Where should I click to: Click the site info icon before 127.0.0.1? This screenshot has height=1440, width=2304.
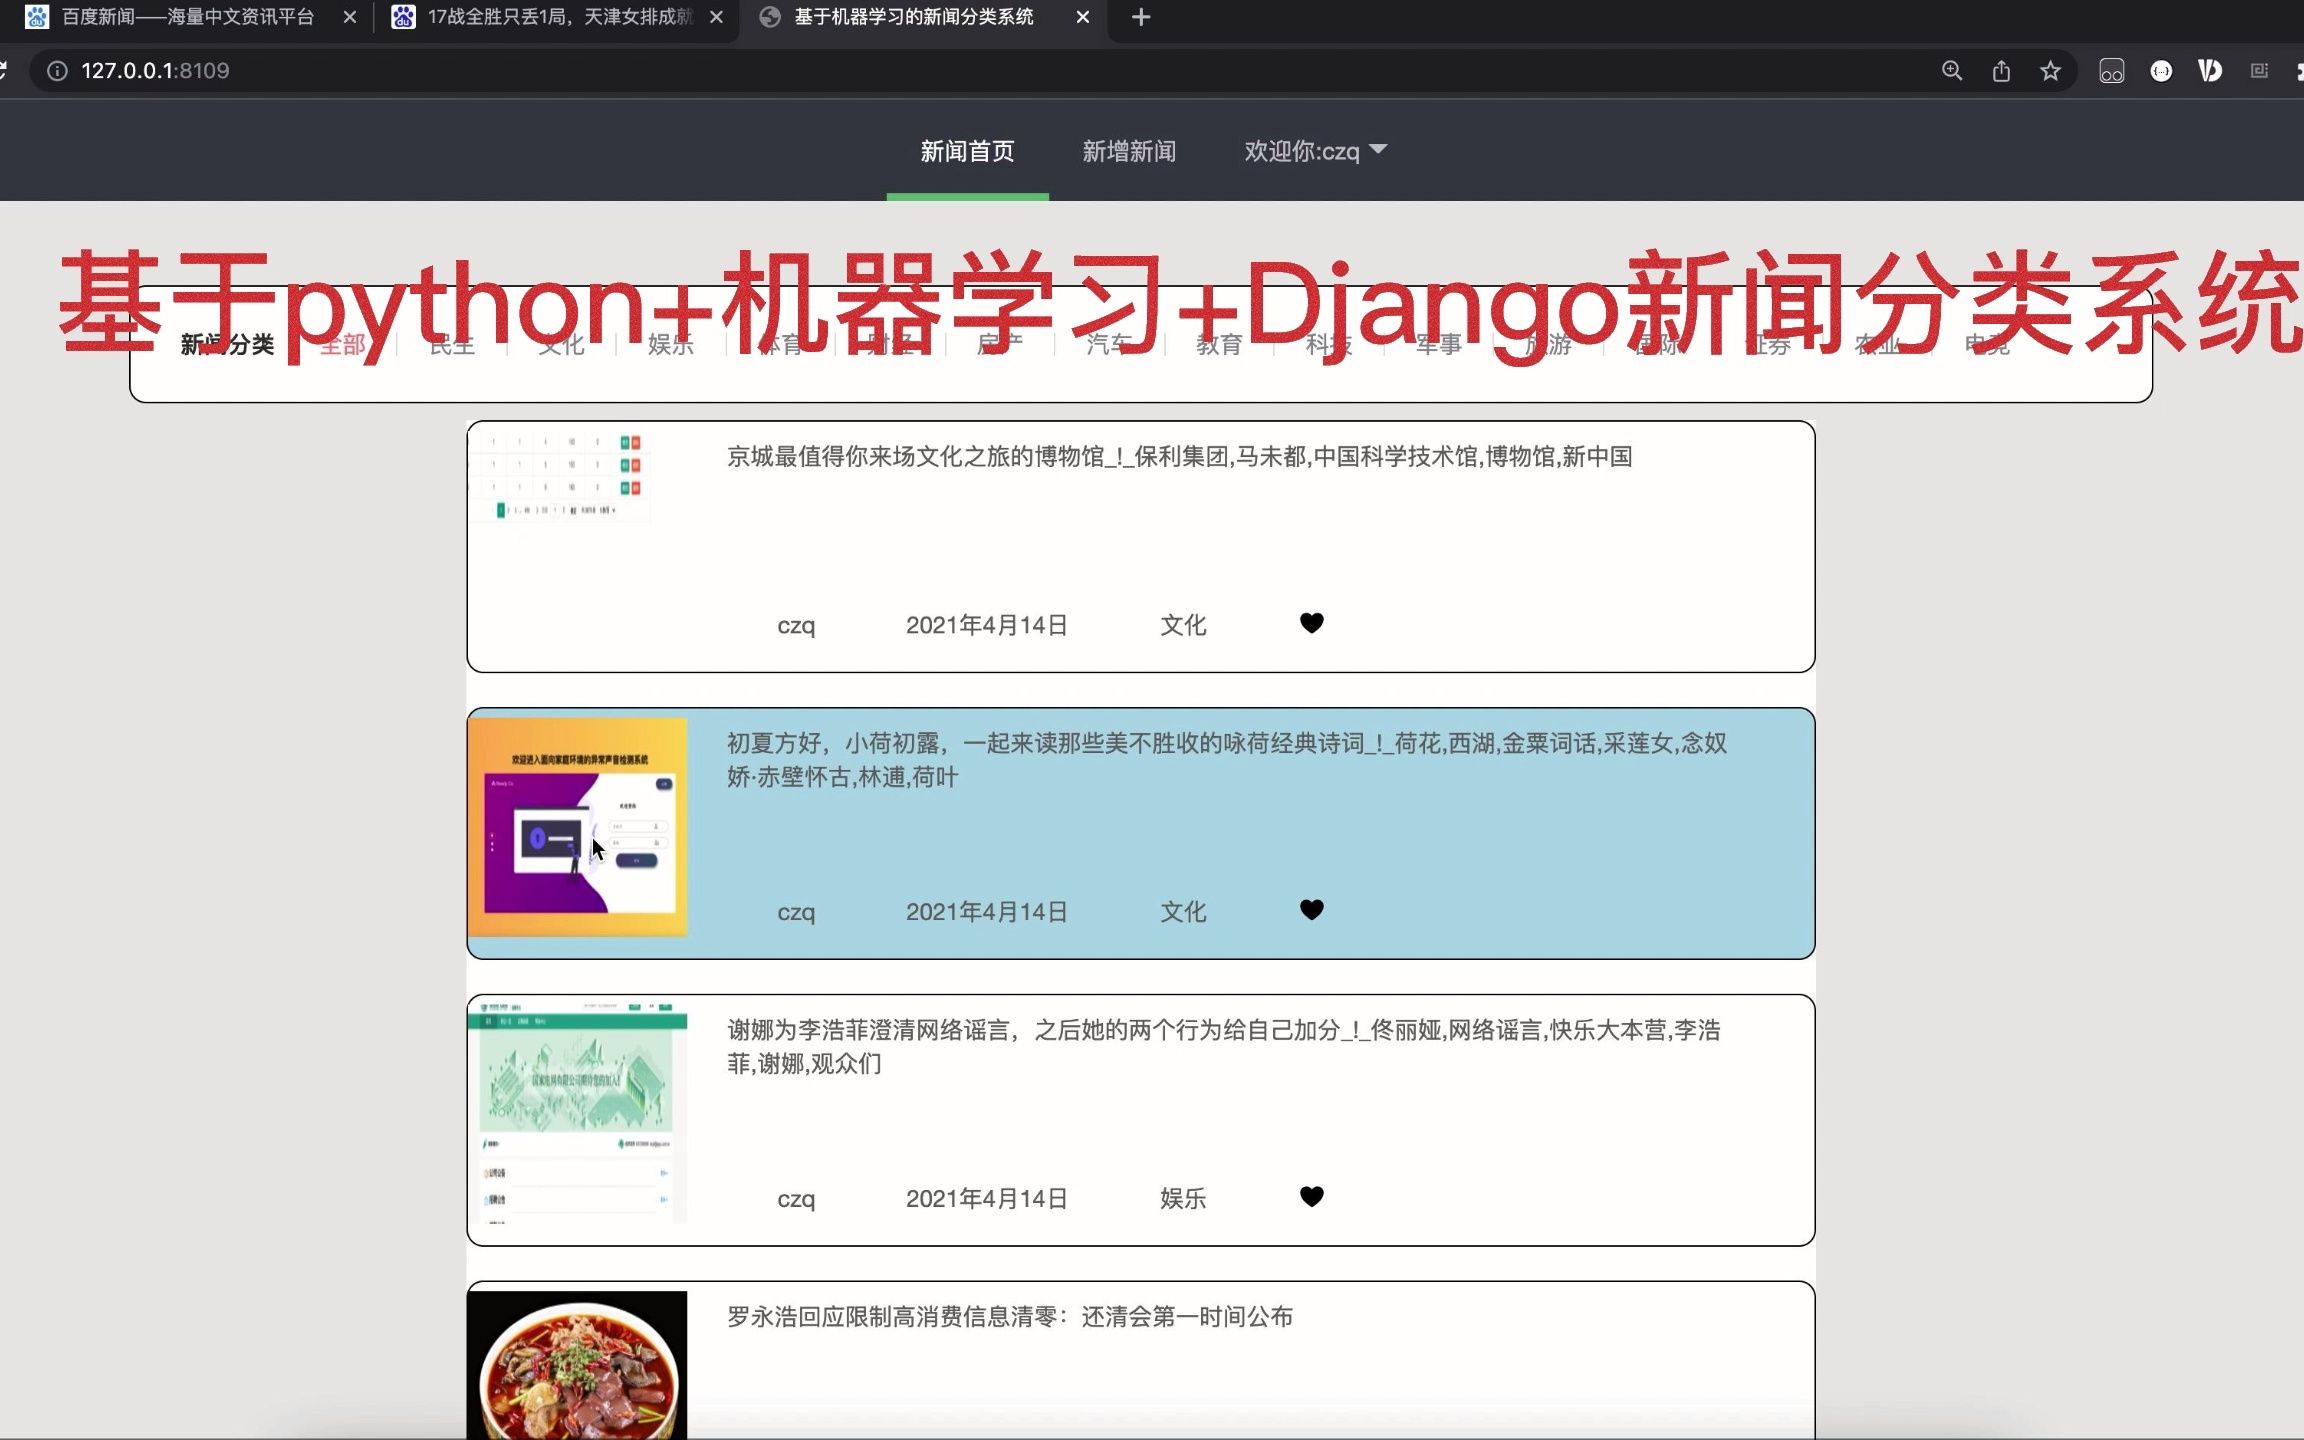click(57, 71)
